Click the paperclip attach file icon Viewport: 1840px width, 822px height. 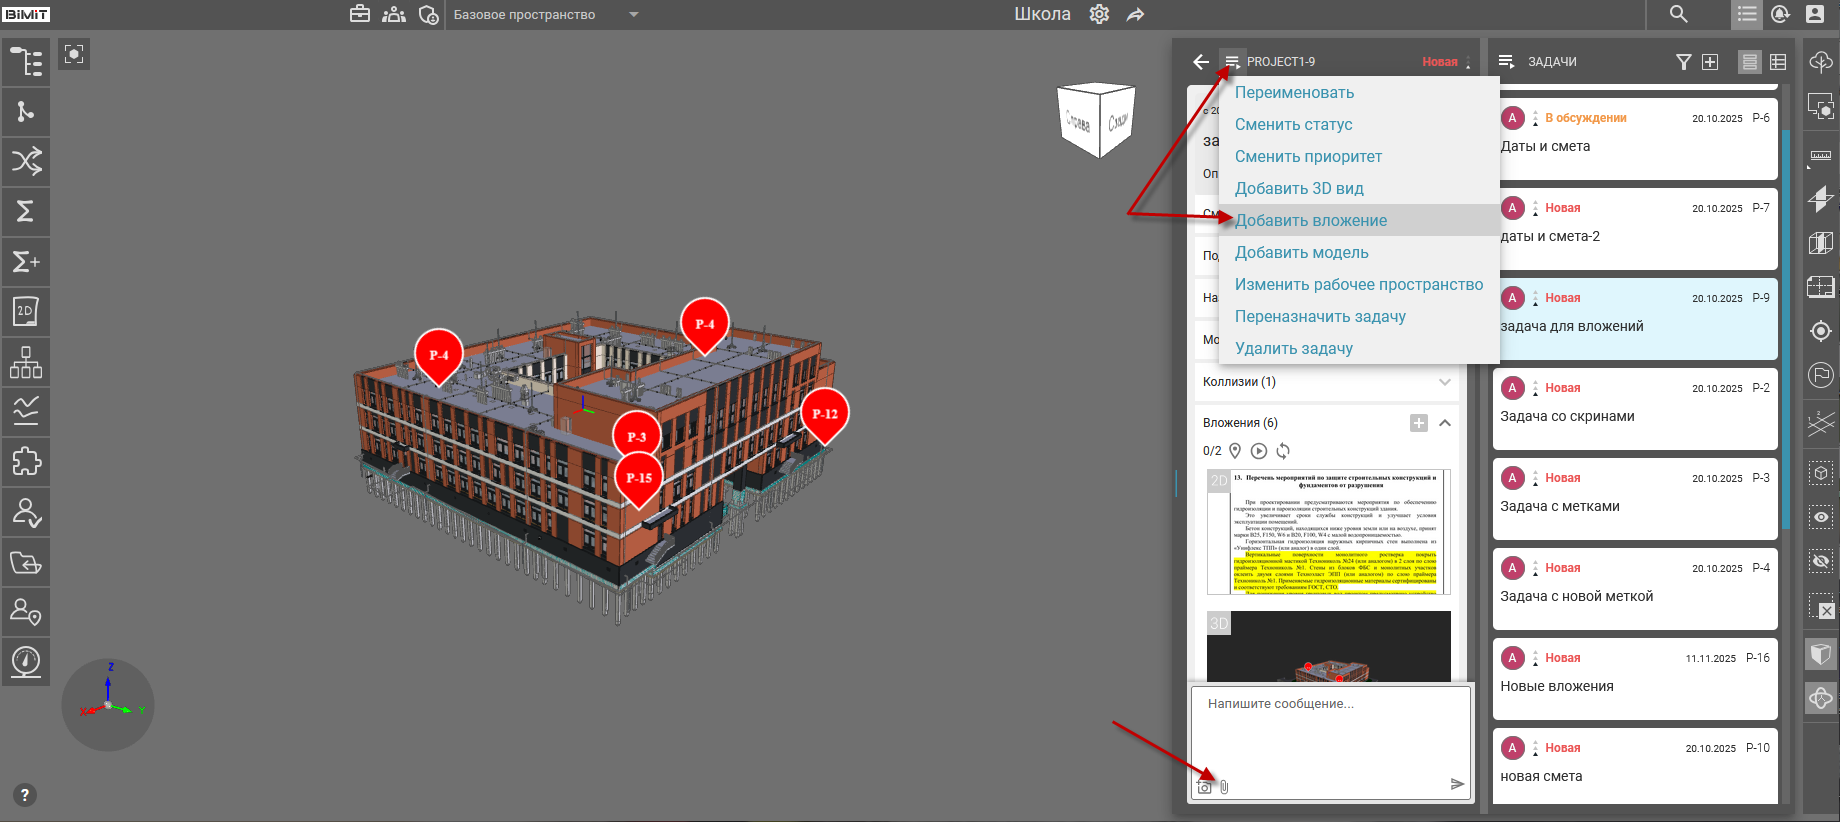point(1224,787)
